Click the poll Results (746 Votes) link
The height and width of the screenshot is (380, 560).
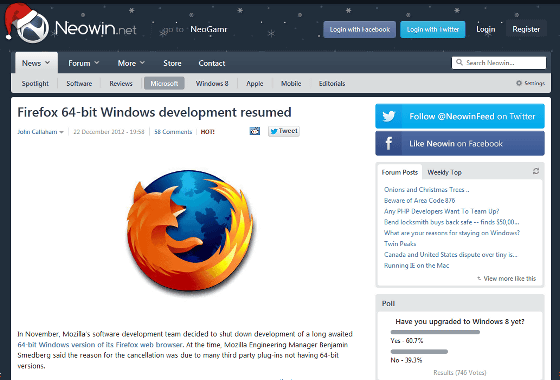460,372
